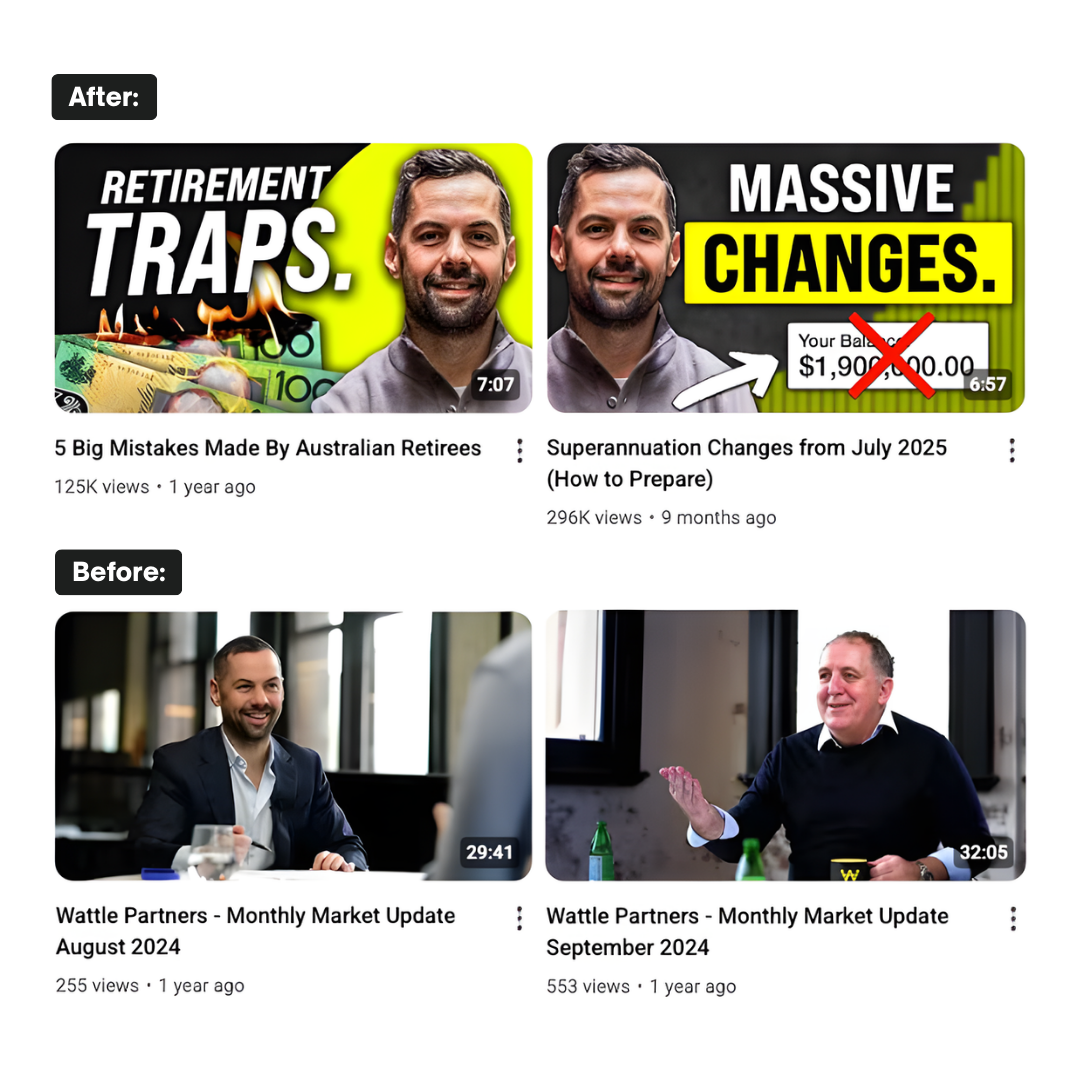Viewport: 1080px width, 1080px height.
Task: Open the August 2024 market update thumbnail
Action: (x=293, y=745)
